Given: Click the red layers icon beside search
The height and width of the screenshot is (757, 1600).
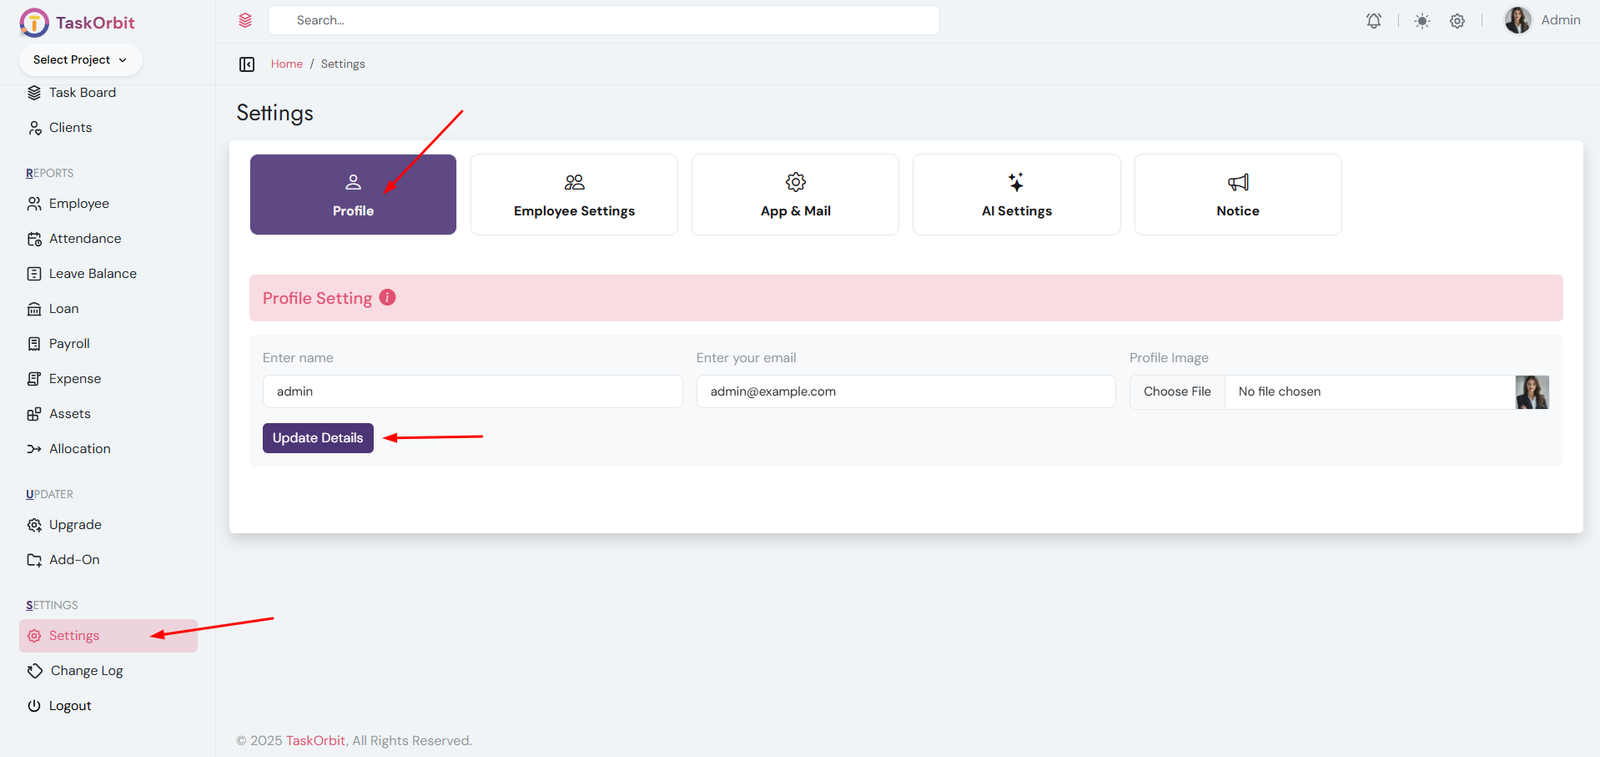Looking at the screenshot, I should [245, 20].
